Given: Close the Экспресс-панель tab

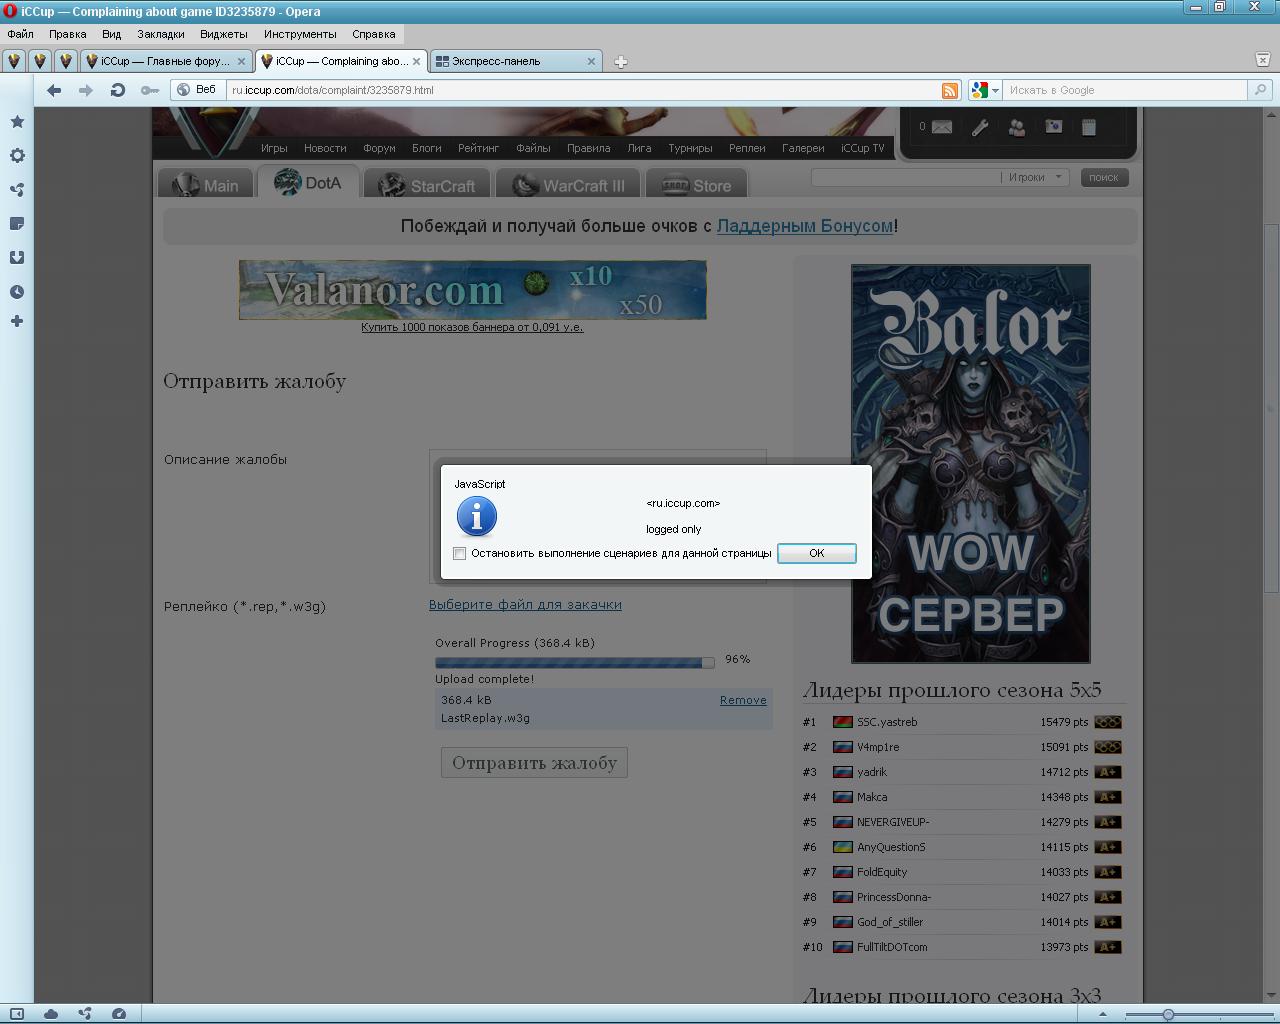Looking at the screenshot, I should point(591,61).
